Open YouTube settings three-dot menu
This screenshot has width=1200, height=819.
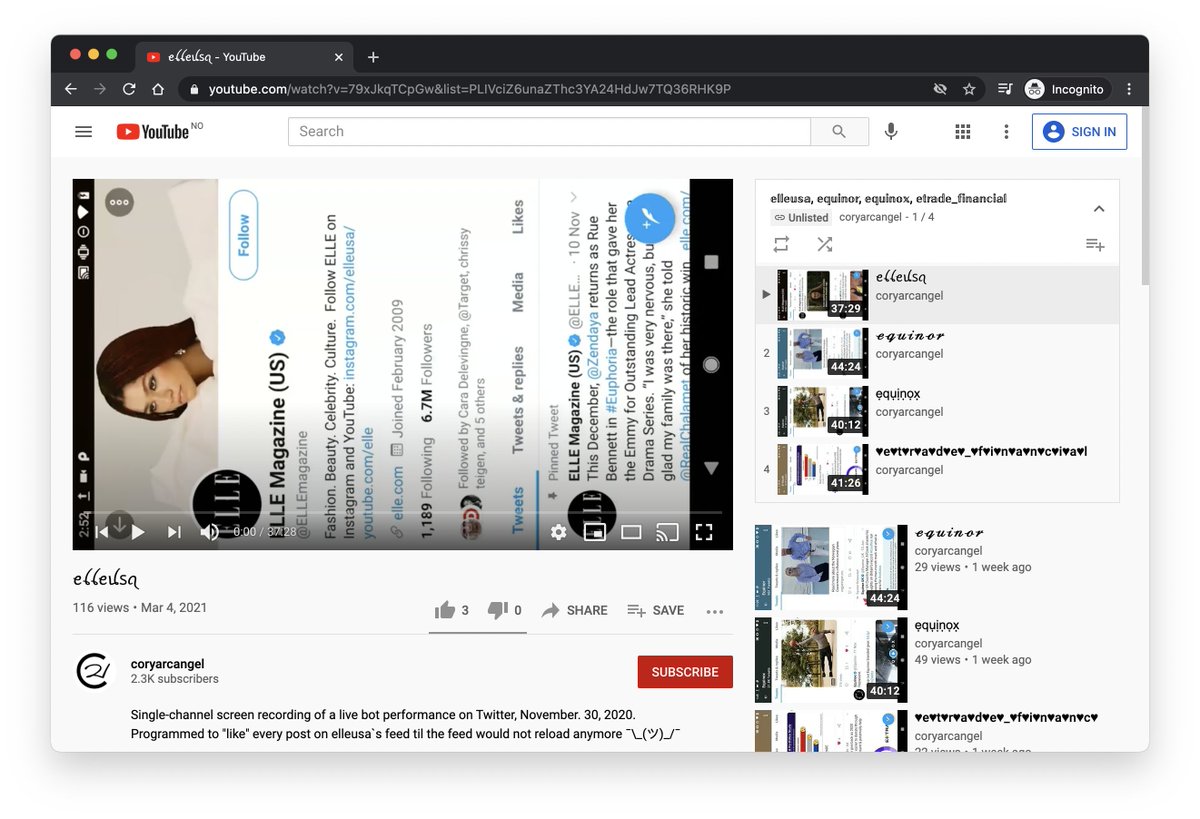pos(1007,131)
